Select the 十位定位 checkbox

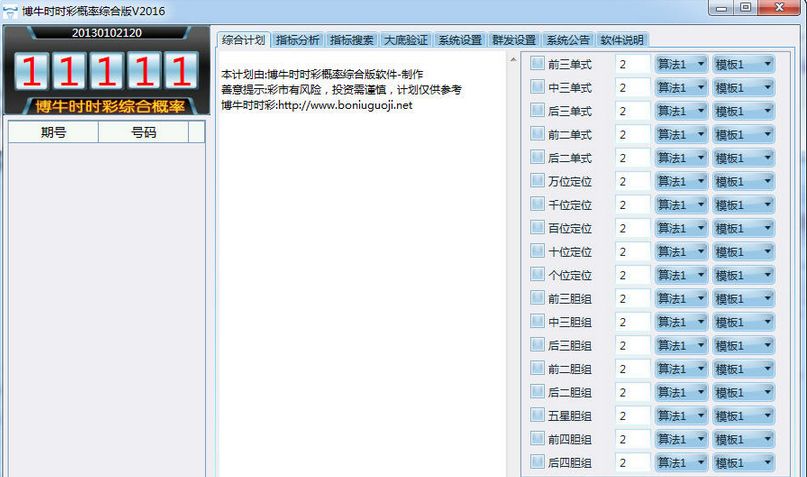pyautogui.click(x=537, y=251)
